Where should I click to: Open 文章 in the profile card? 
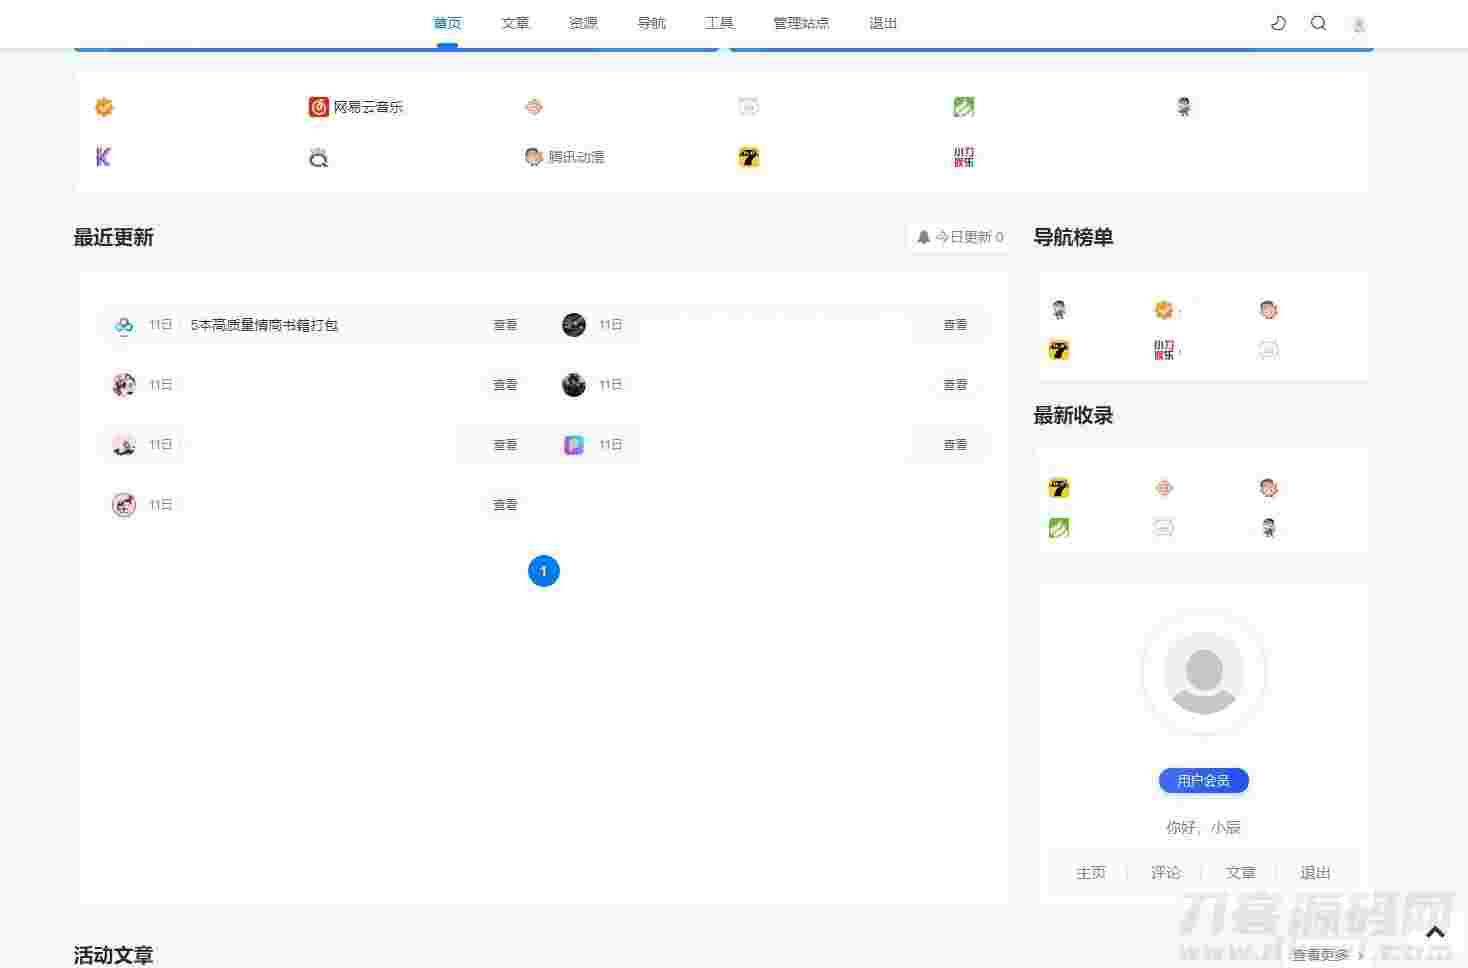tap(1241, 873)
